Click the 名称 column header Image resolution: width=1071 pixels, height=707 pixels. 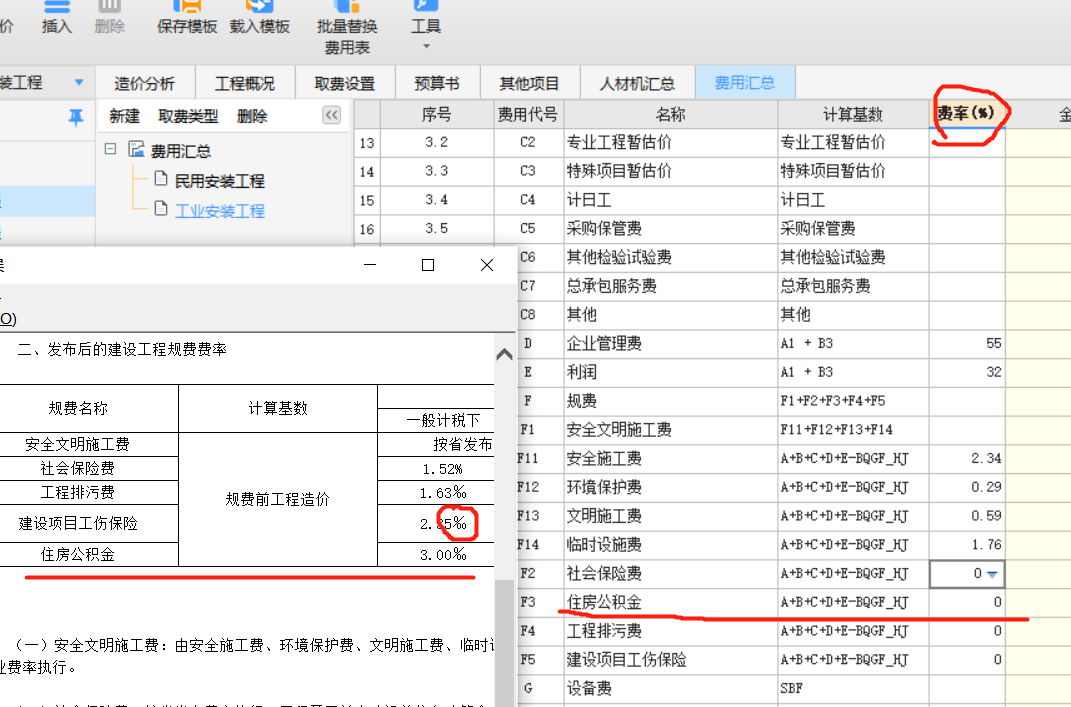670,115
